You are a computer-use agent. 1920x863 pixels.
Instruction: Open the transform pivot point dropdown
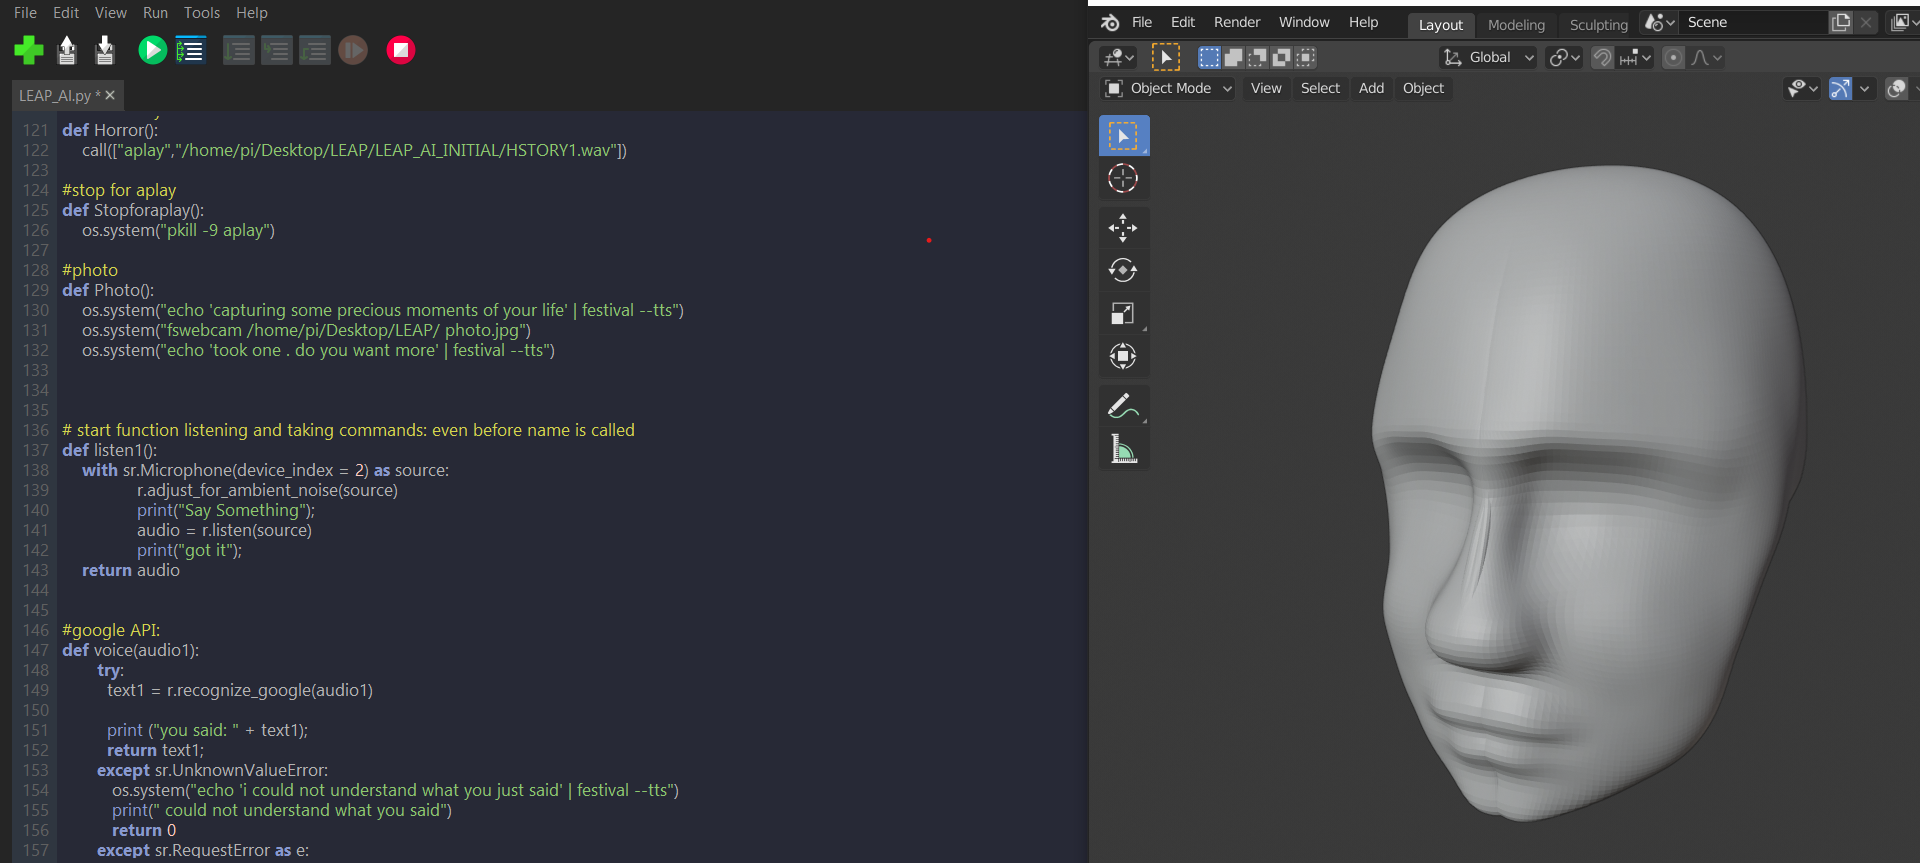click(1564, 58)
